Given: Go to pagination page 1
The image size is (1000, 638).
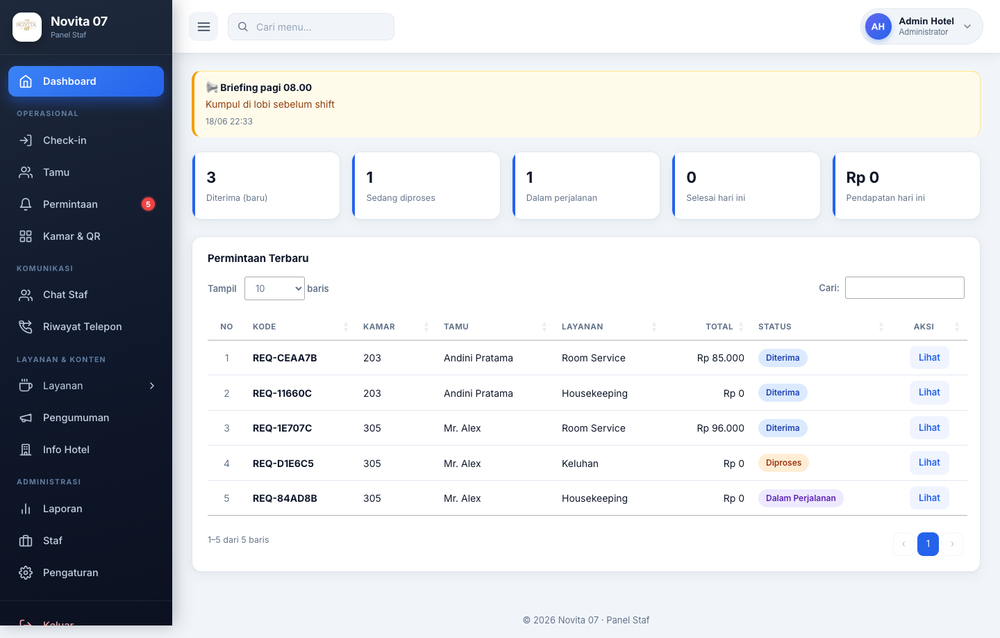Looking at the screenshot, I should [x=928, y=544].
